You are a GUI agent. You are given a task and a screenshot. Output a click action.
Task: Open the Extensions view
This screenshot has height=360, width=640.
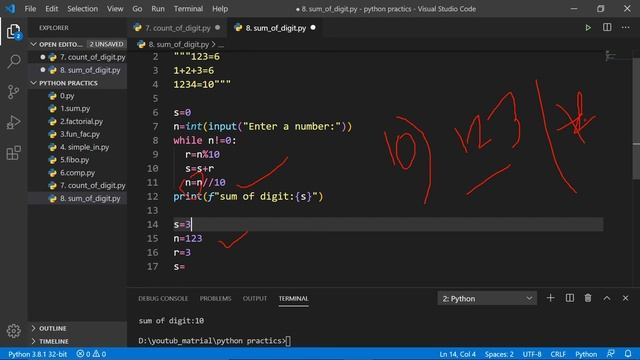click(x=13, y=153)
